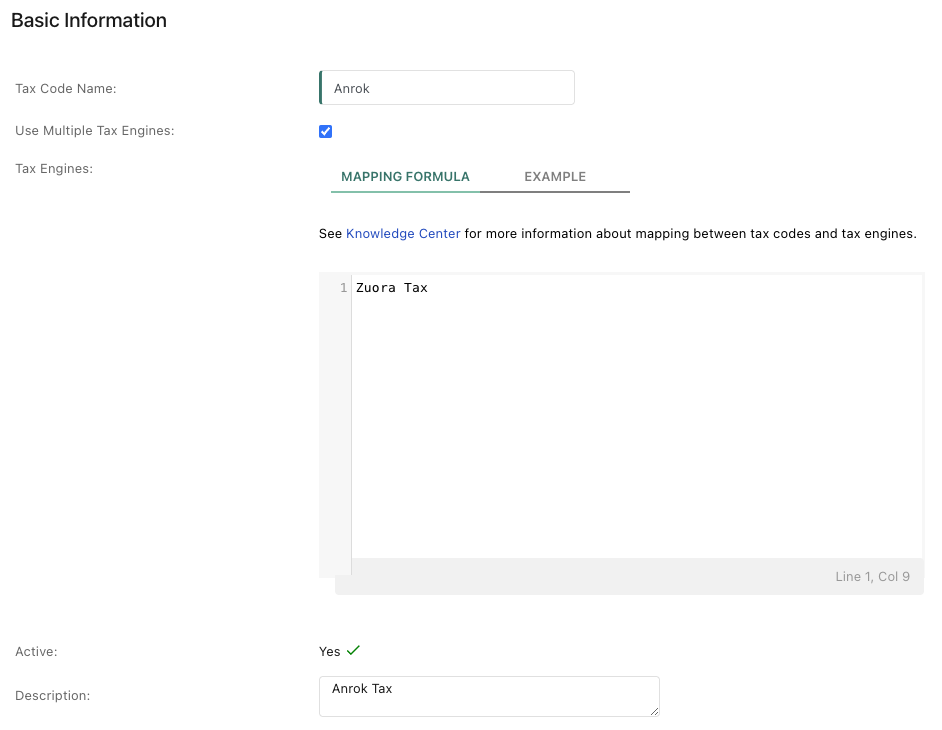Open the Example tab

coord(555,177)
